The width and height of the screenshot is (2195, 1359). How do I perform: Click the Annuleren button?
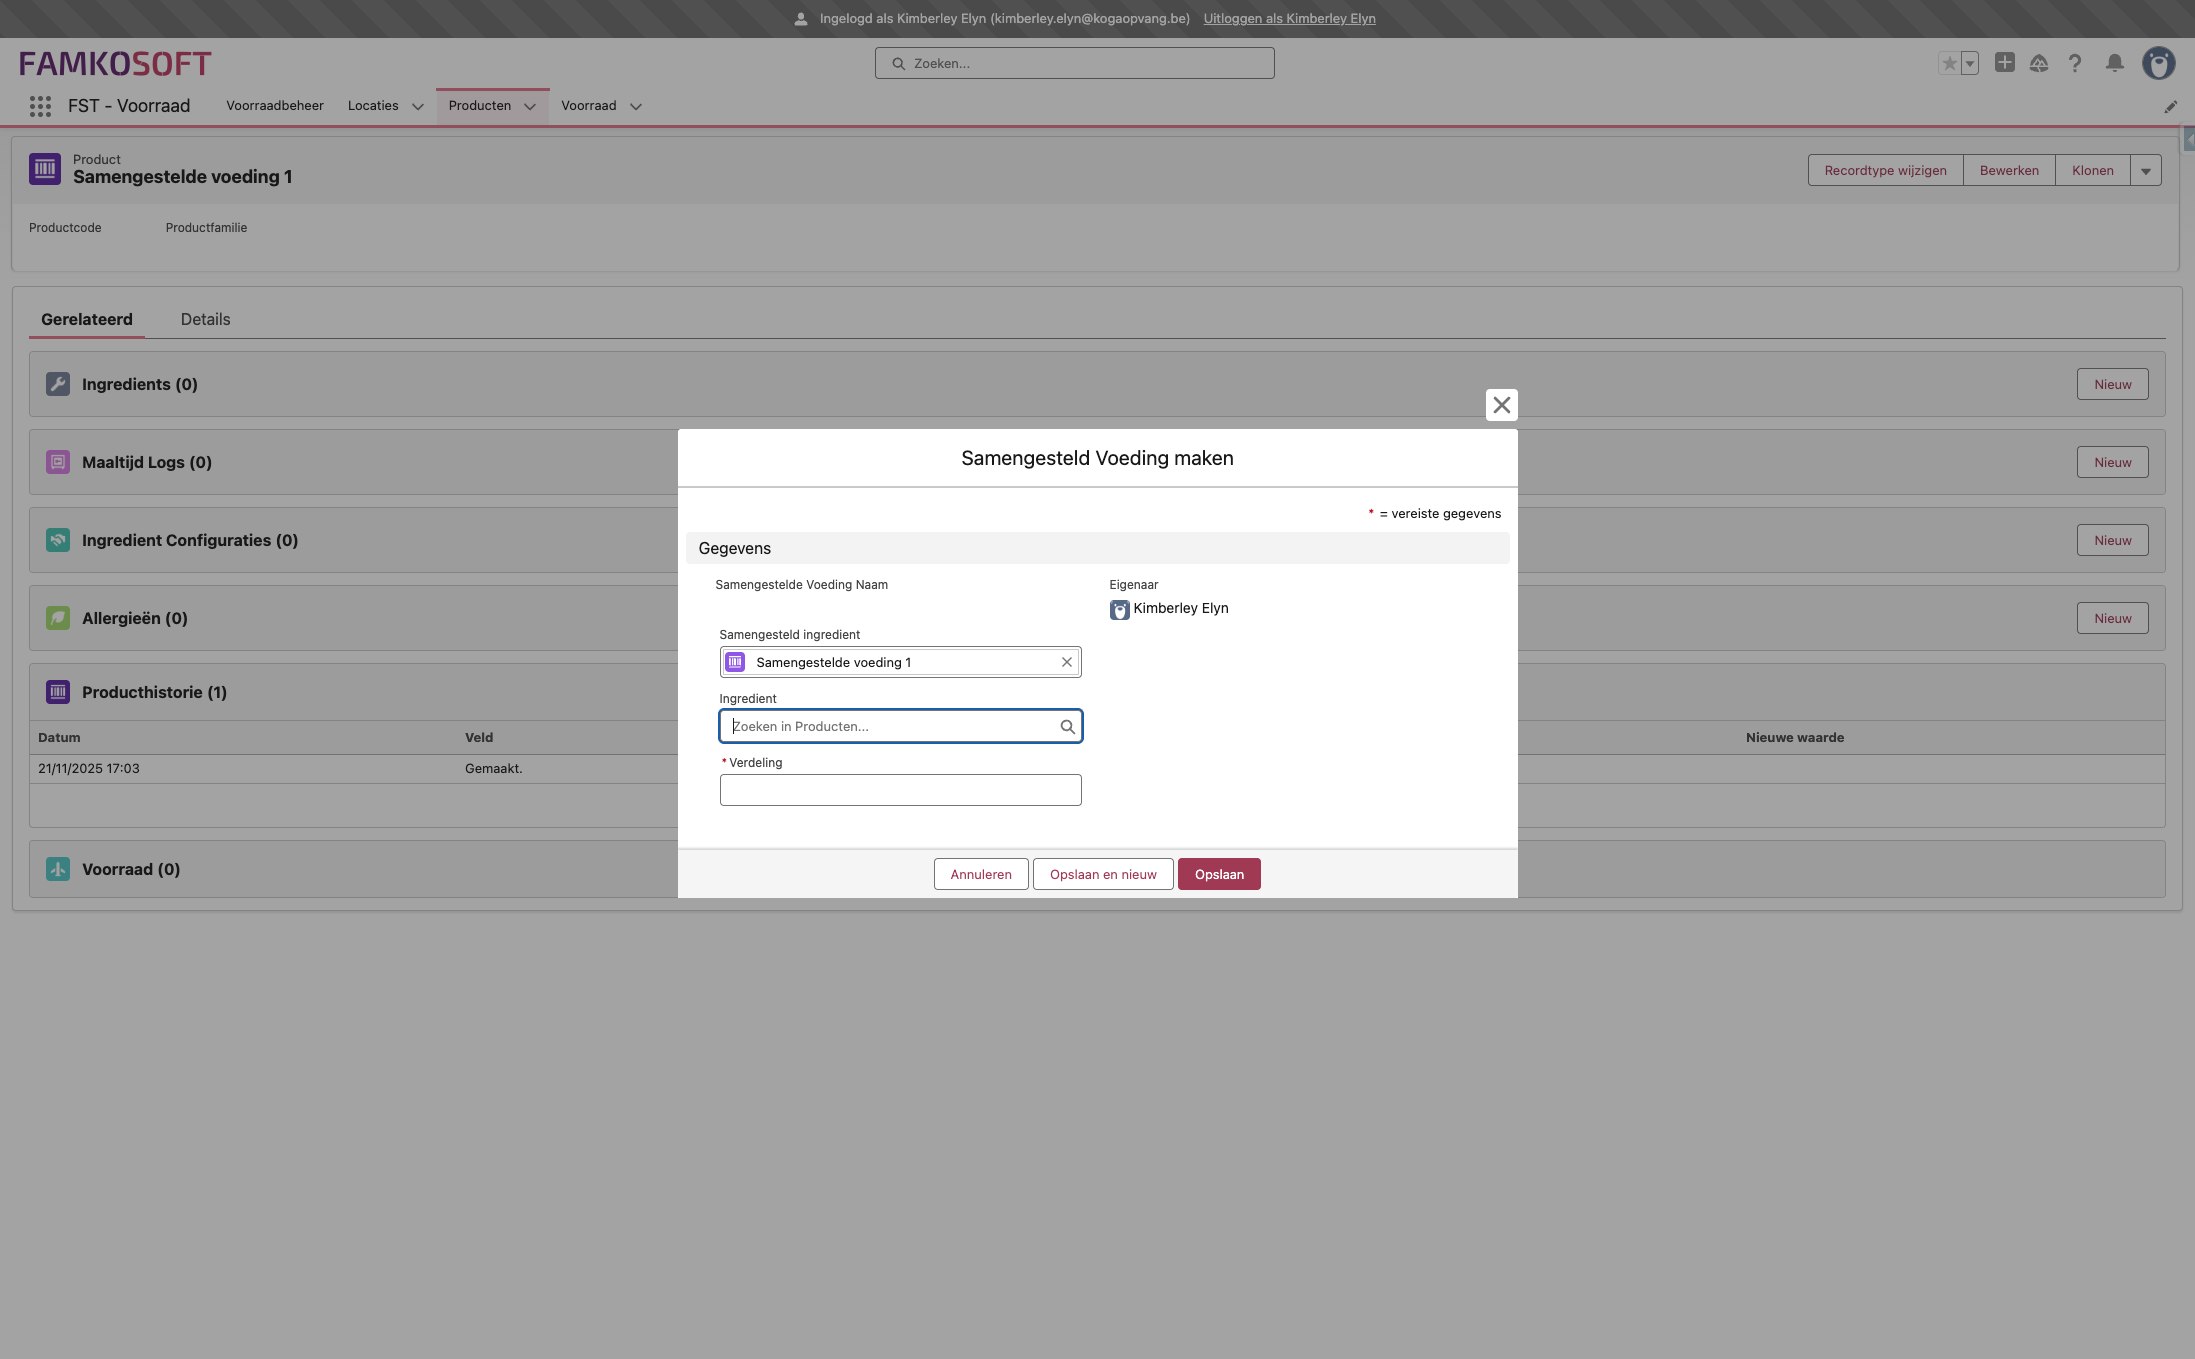[x=980, y=874]
